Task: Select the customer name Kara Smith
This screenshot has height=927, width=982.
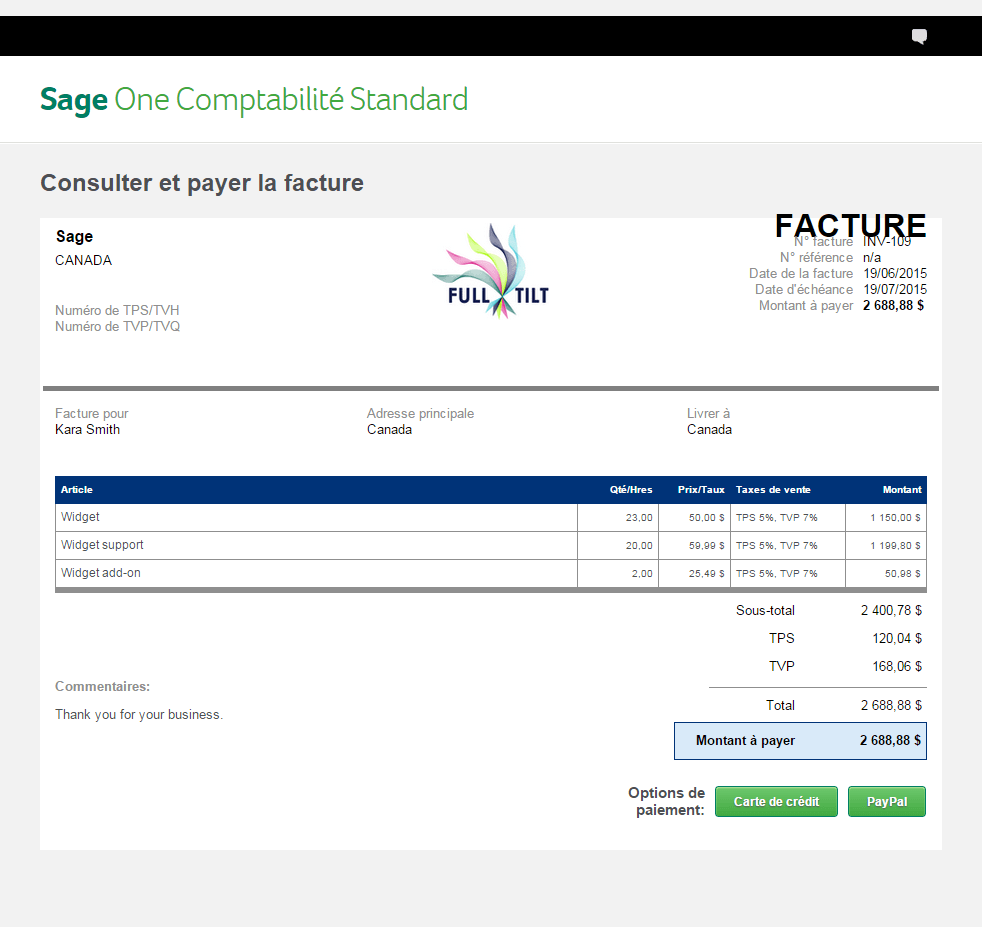Action: 87,430
